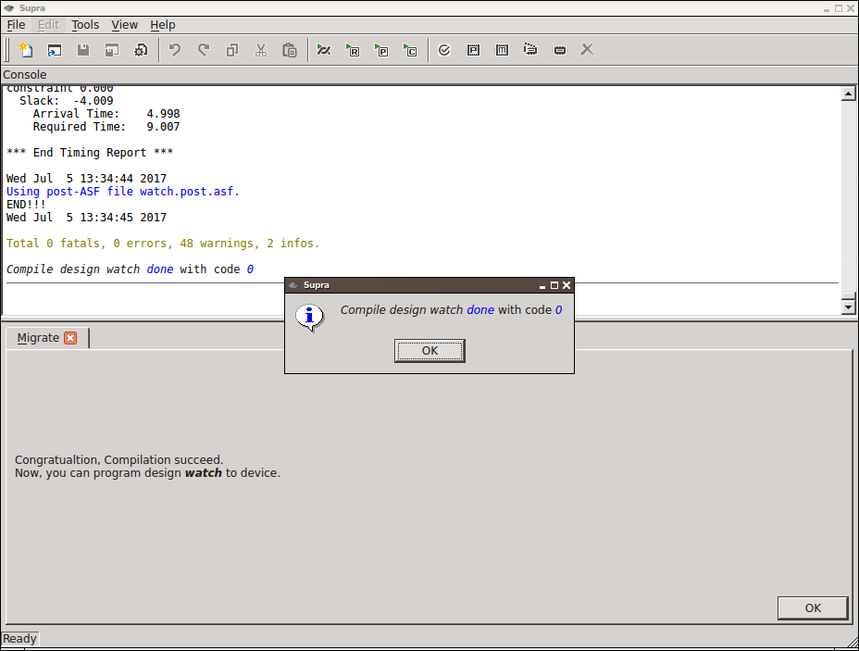
Task: Select the Migrate tab
Action: click(x=38, y=338)
